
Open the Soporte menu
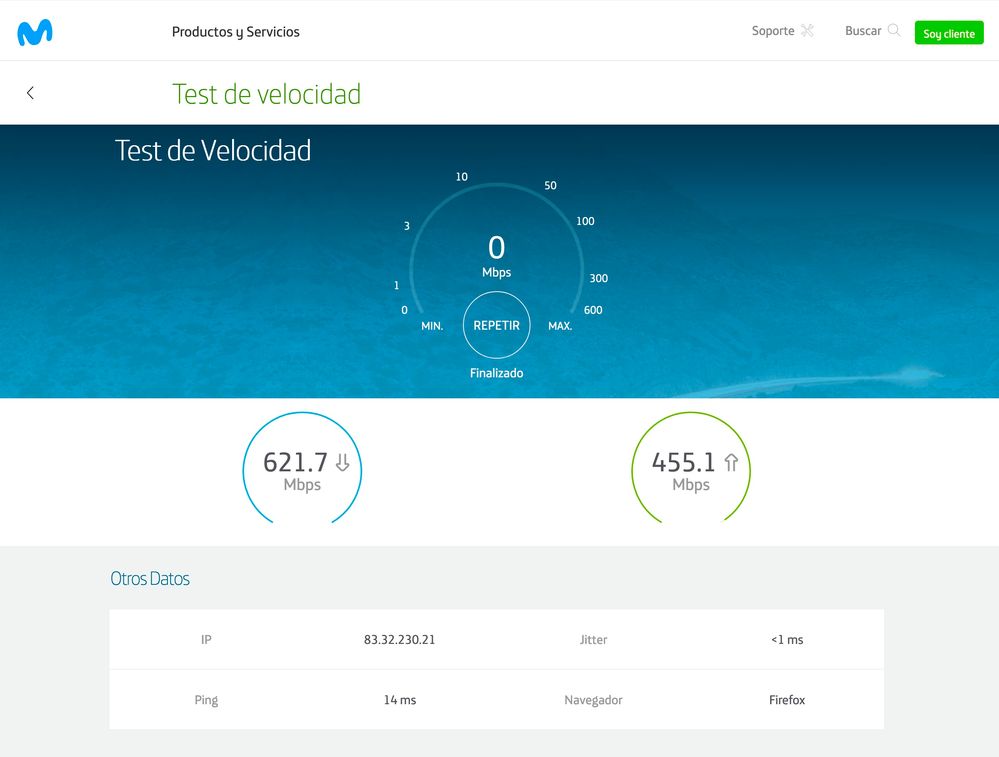point(772,30)
